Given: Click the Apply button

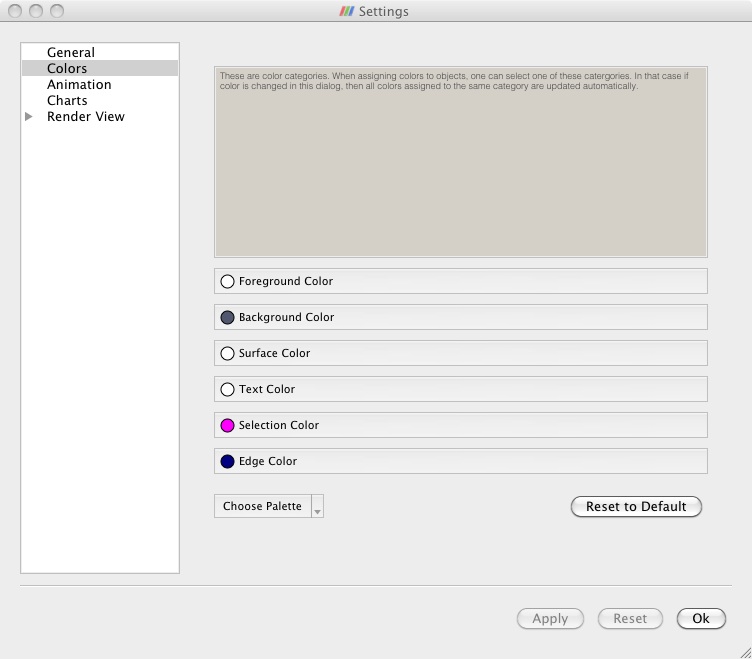Looking at the screenshot, I should [550, 619].
